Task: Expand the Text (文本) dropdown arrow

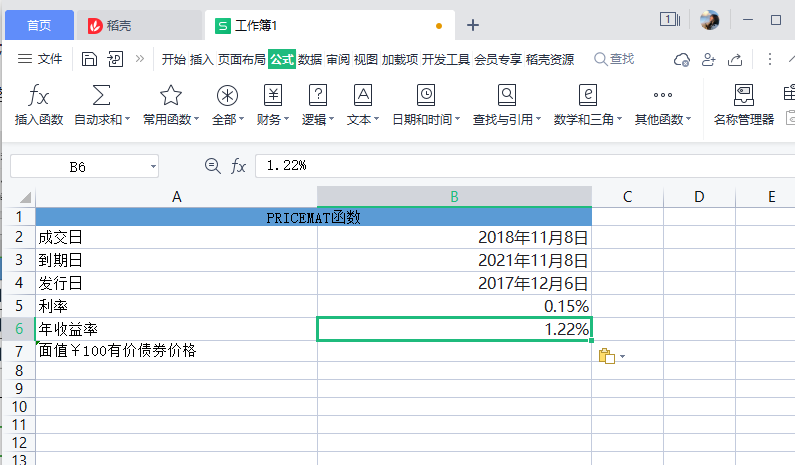Action: click(376, 119)
